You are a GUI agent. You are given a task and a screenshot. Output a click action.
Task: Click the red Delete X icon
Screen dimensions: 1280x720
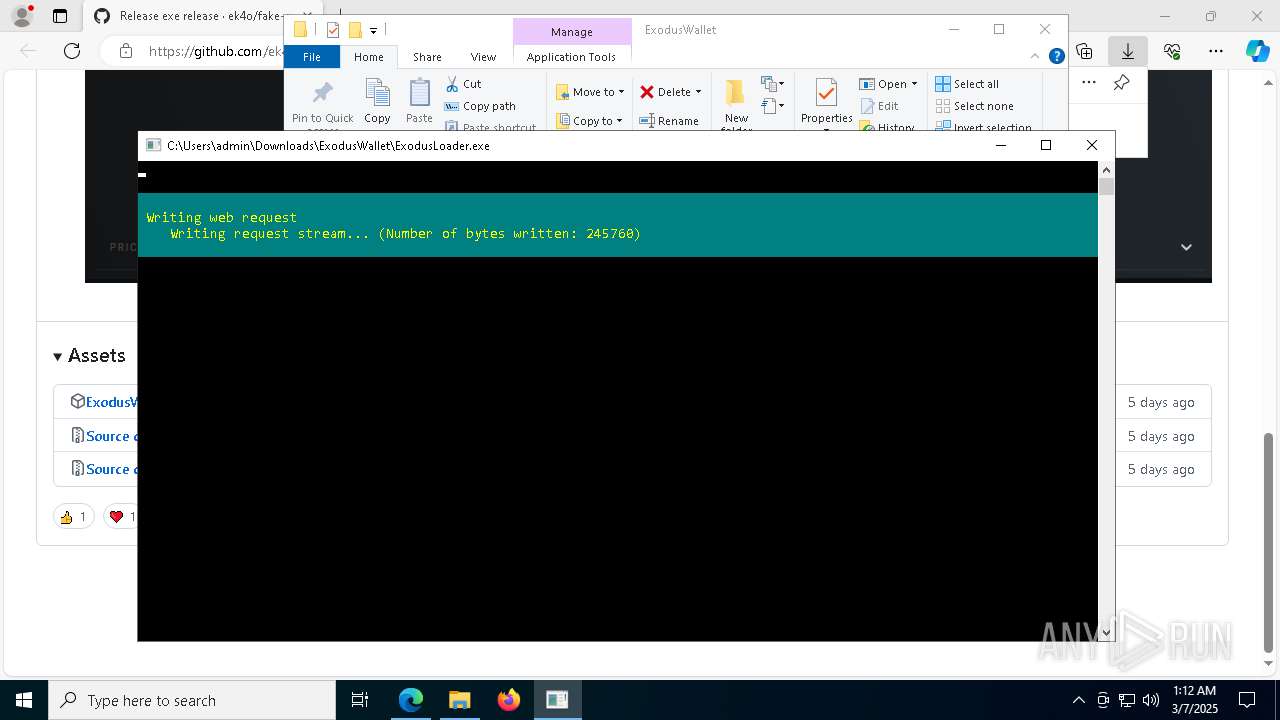[x=647, y=92]
